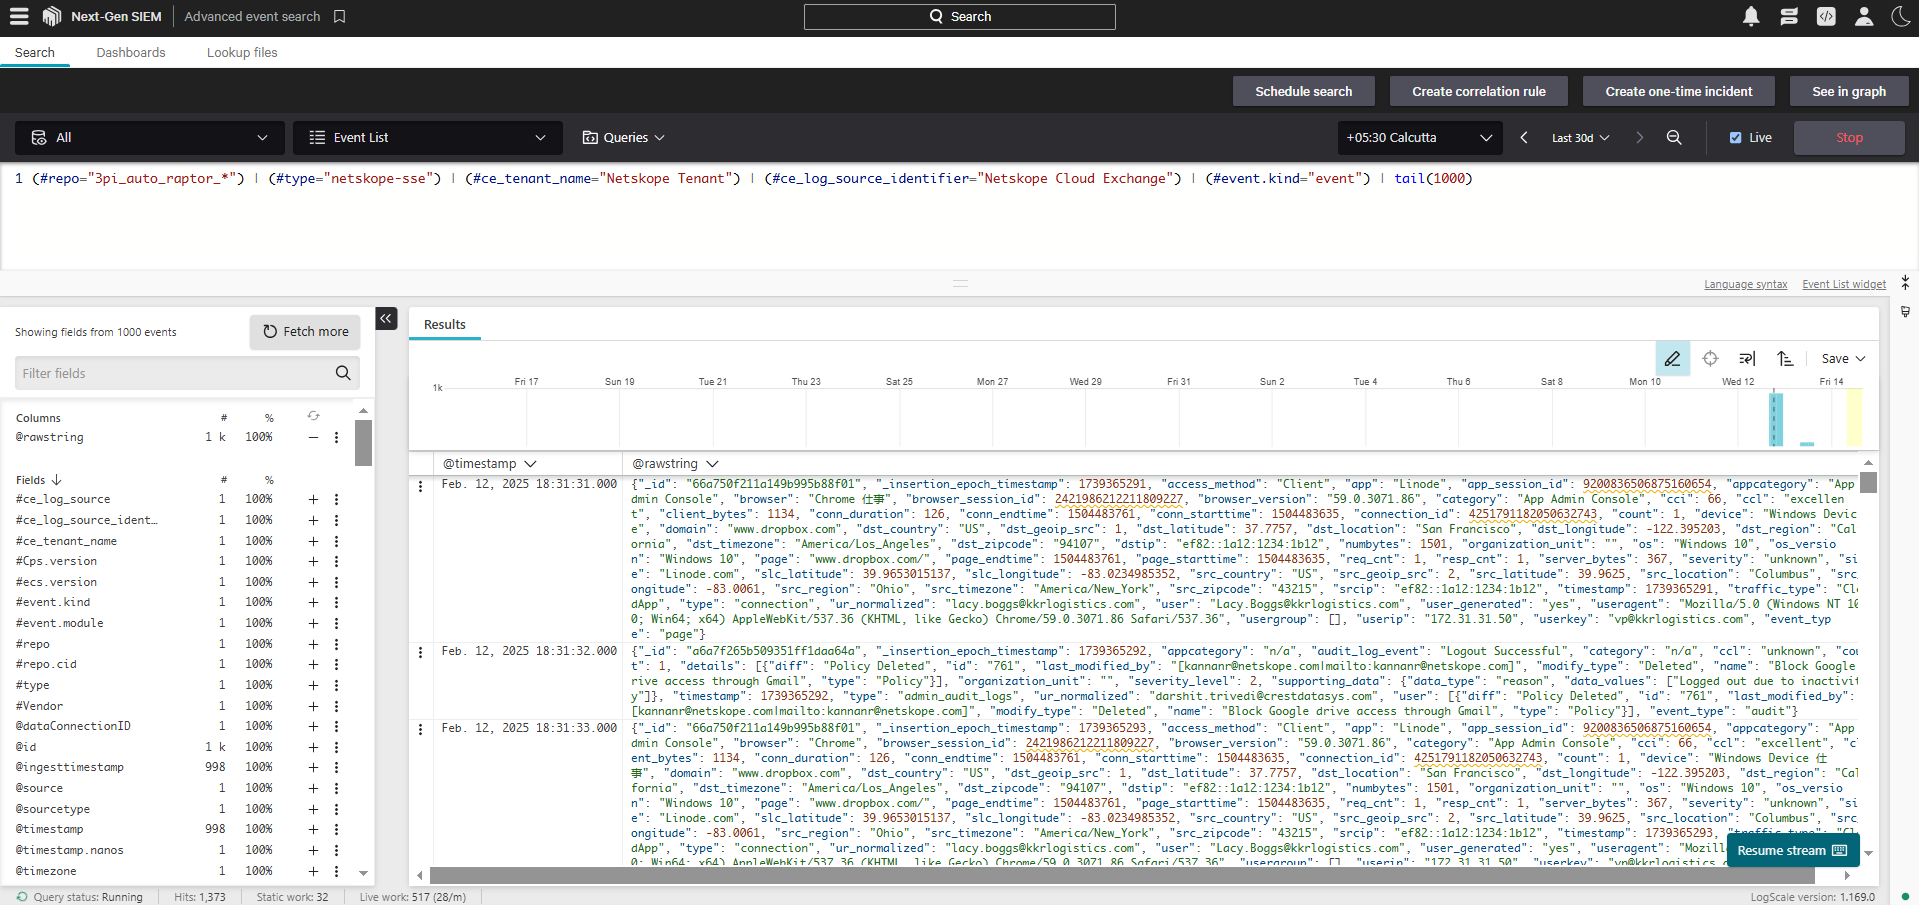Click refresh icon beside Columns header
Image resolution: width=1919 pixels, height=905 pixels.
pyautogui.click(x=313, y=416)
